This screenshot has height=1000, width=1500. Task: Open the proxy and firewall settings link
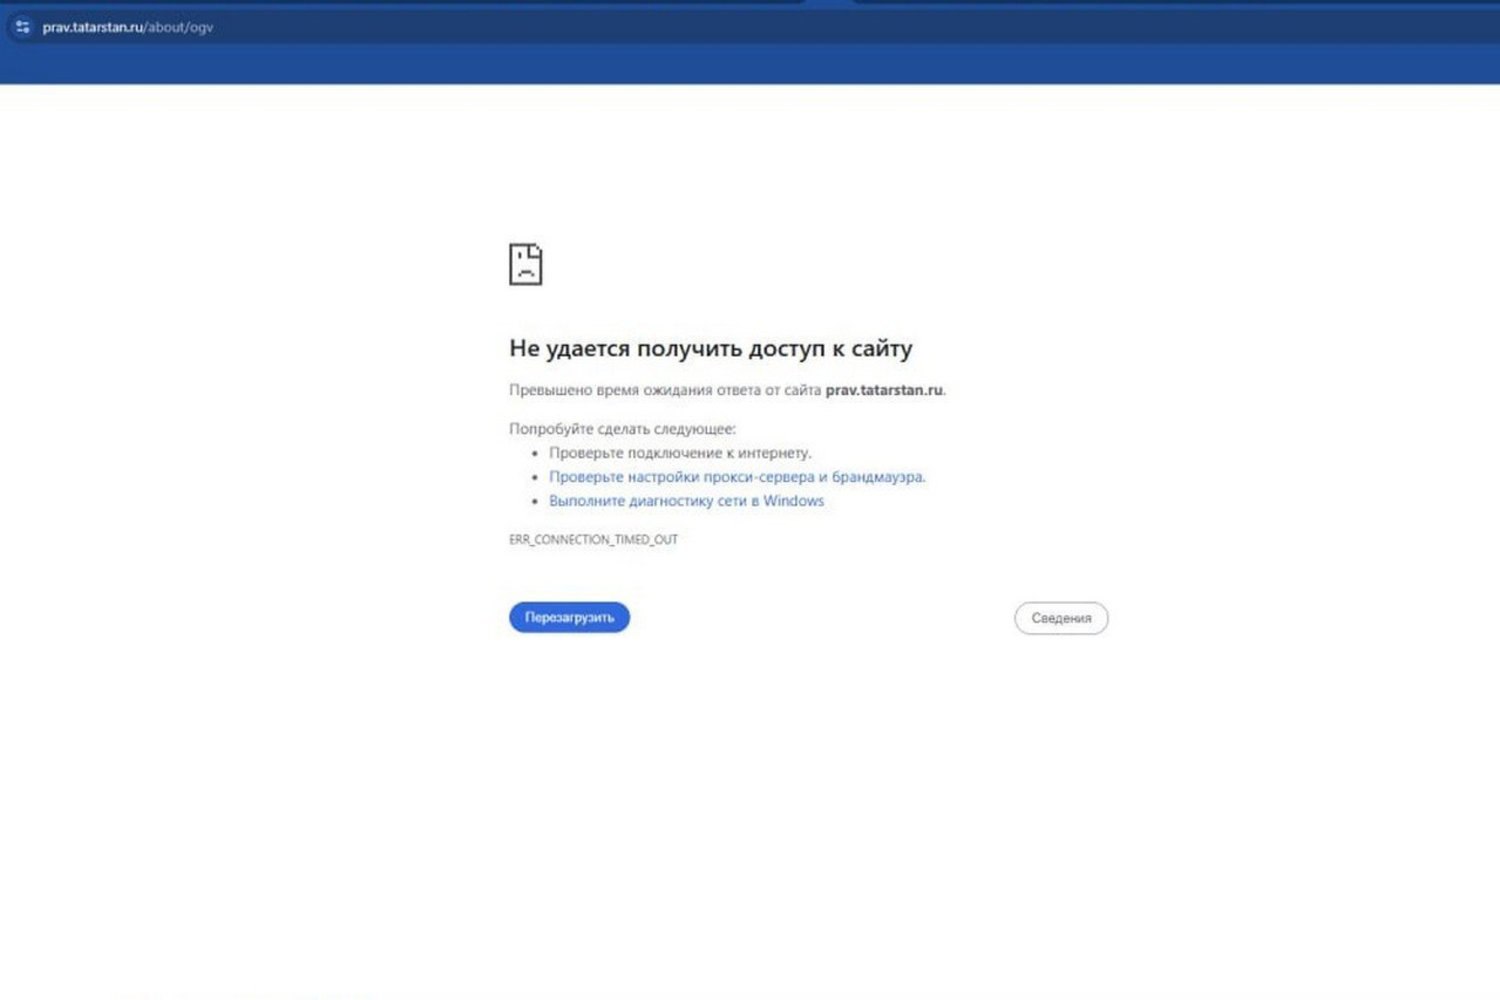(x=736, y=477)
